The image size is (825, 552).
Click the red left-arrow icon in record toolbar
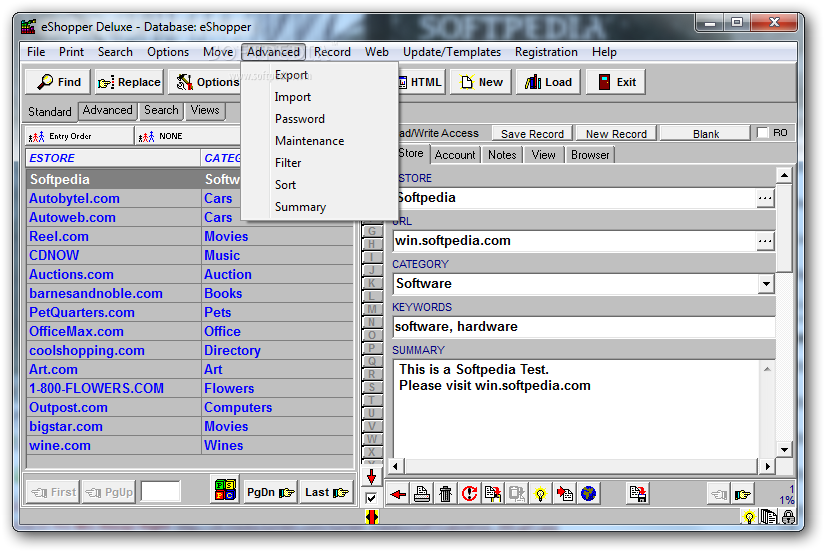coord(398,494)
